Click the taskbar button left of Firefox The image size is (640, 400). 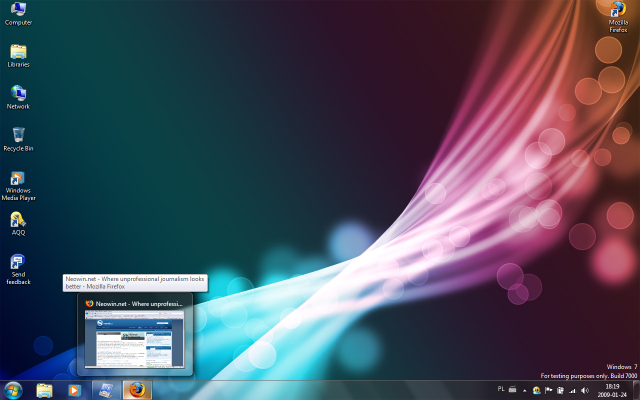coord(107,390)
